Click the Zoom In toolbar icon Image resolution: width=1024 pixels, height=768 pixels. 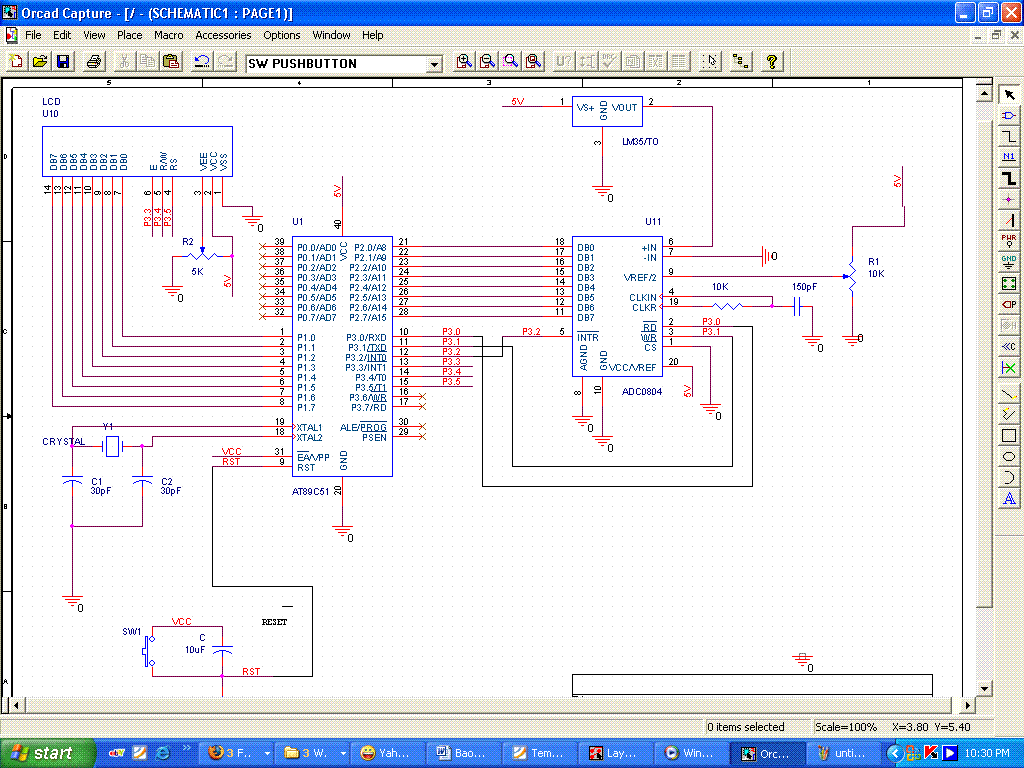(464, 62)
